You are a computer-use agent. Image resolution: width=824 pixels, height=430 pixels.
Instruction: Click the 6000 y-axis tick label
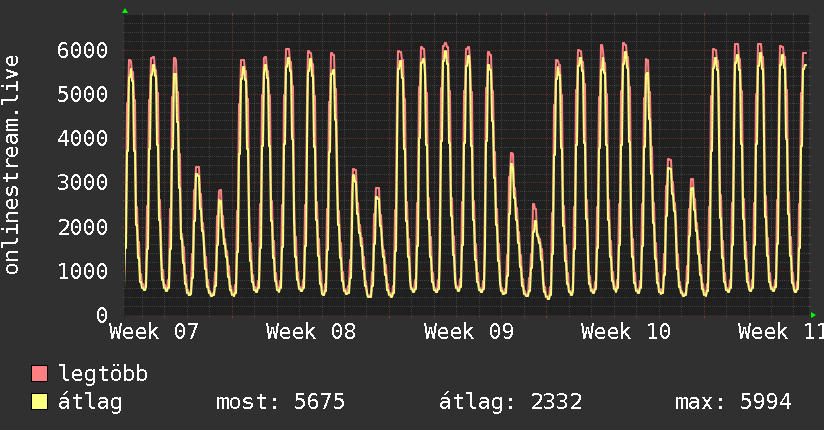[81, 50]
